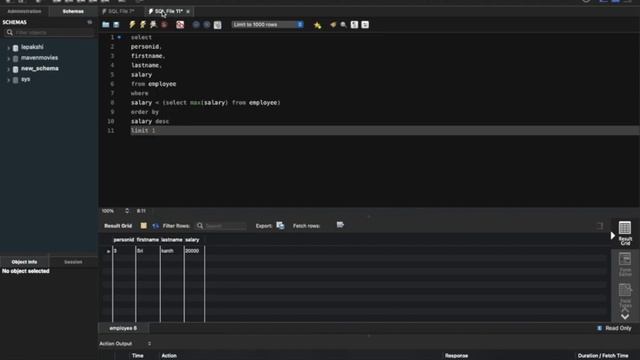The image size is (640, 360).
Task: Refresh schemas icon beside SCHEMAS header
Action: 90,22
